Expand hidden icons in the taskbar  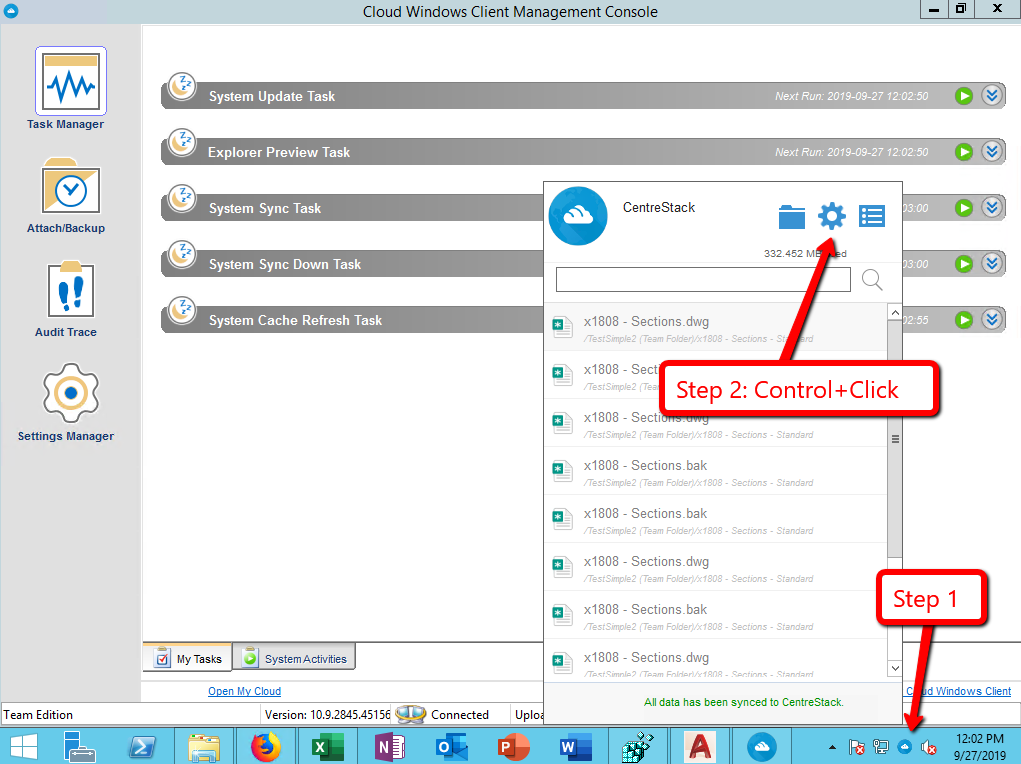coord(832,746)
